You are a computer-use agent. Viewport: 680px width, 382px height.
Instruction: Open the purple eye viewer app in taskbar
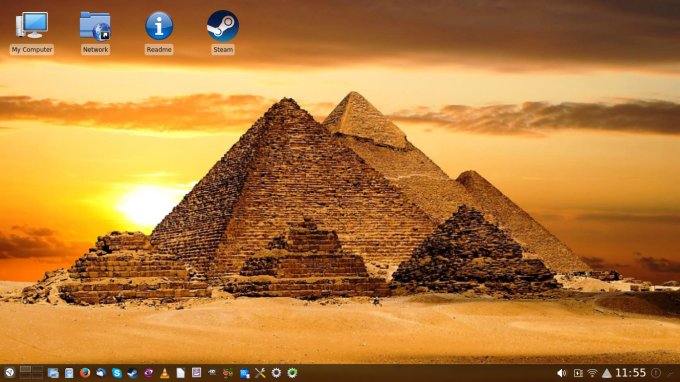(x=149, y=373)
